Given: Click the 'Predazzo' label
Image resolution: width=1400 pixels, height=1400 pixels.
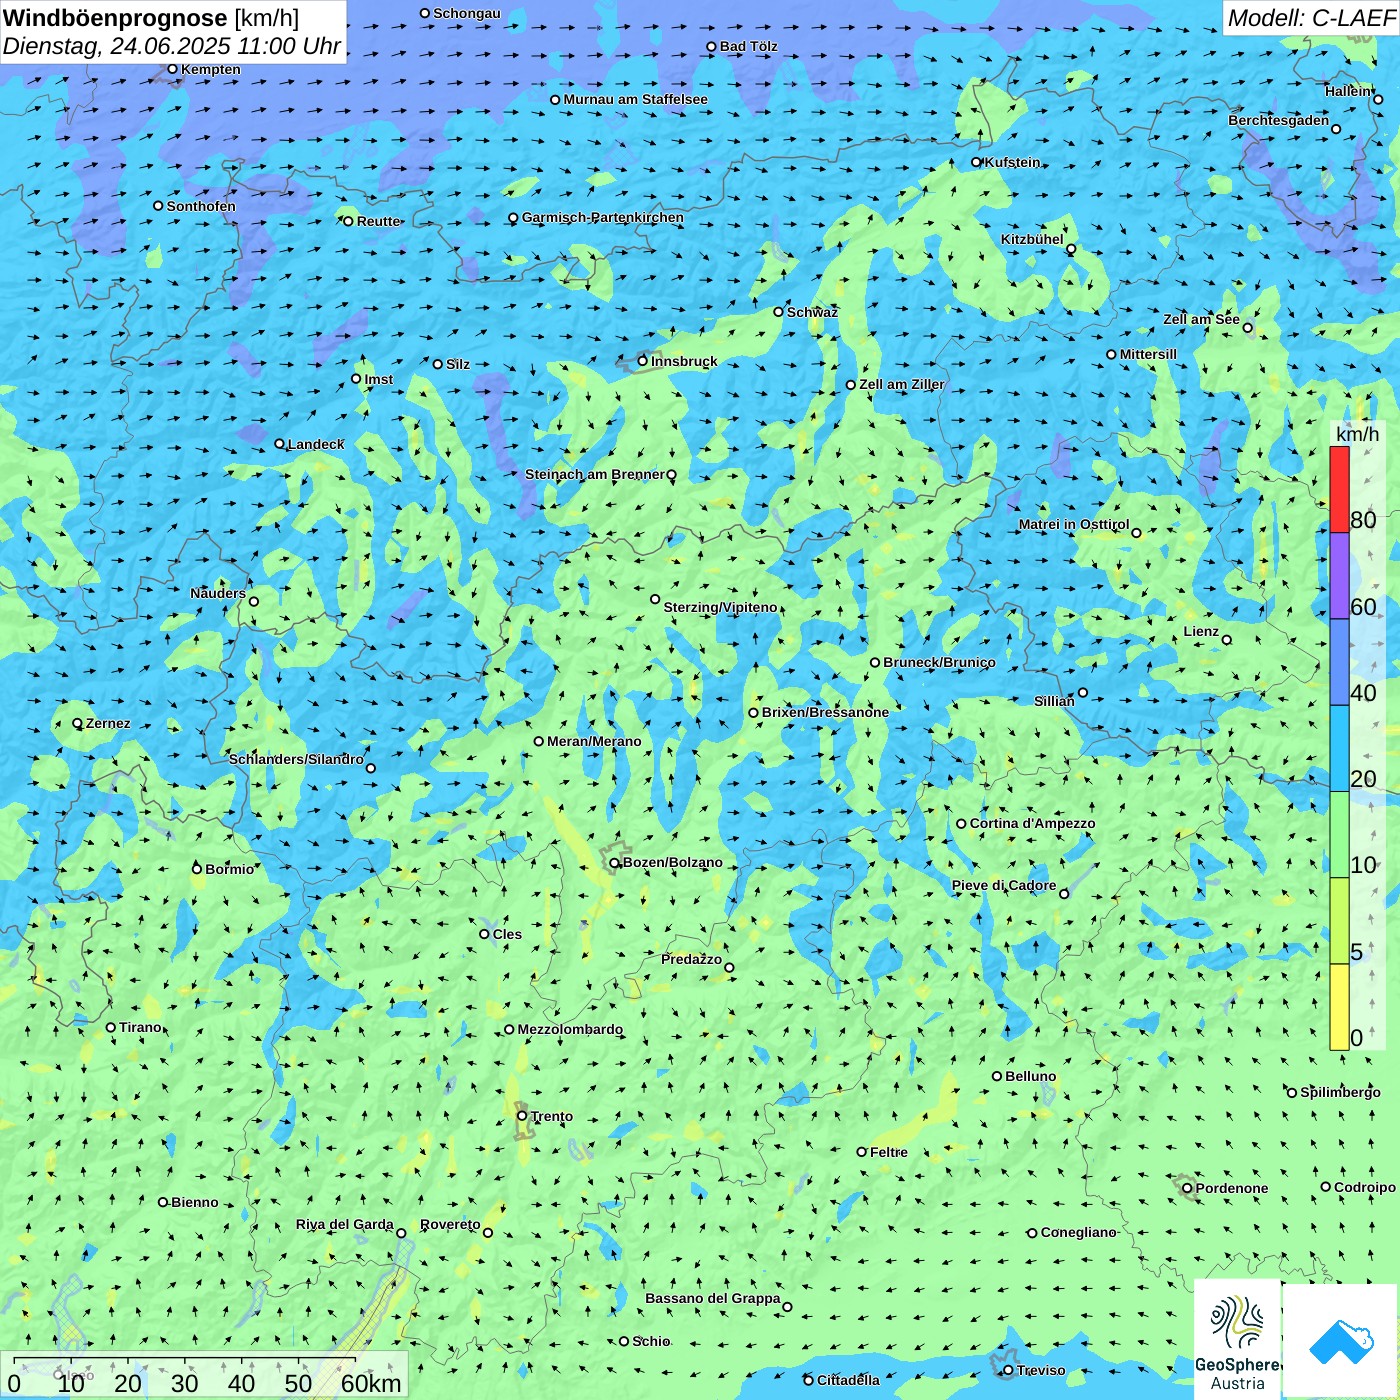Looking at the screenshot, I should tap(691, 959).
